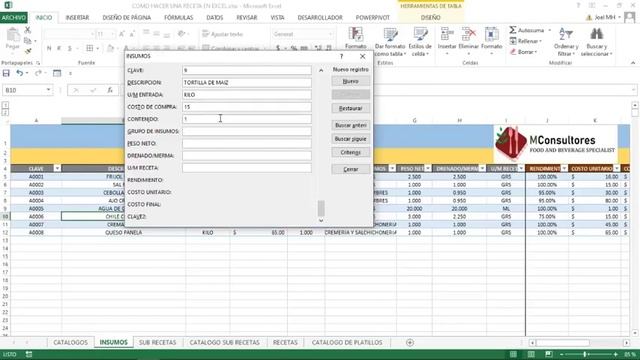640x360 pixels.
Task: Click the Insertar cells icon
Action: coord(447,34)
